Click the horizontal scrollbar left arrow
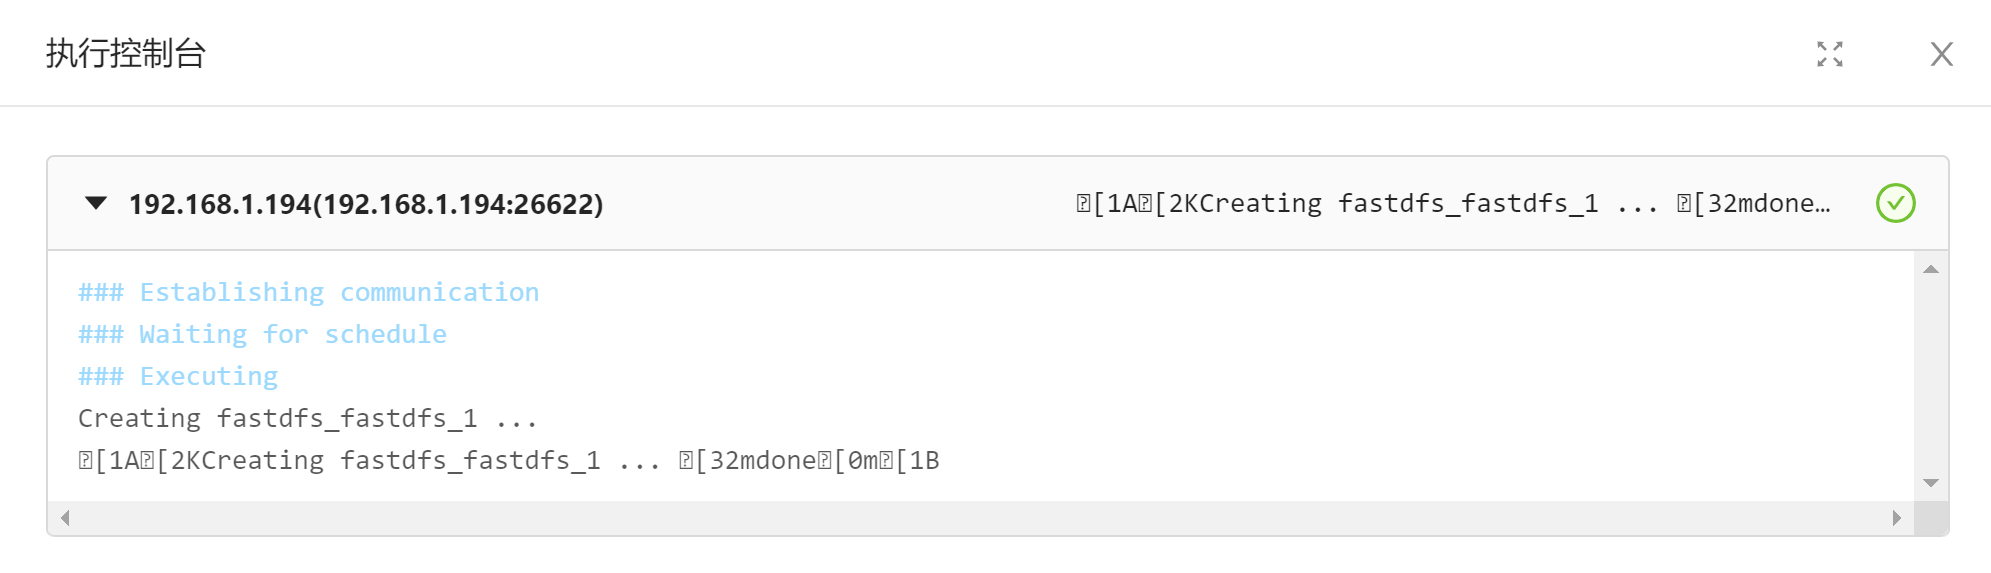1991x573 pixels. coord(65,518)
